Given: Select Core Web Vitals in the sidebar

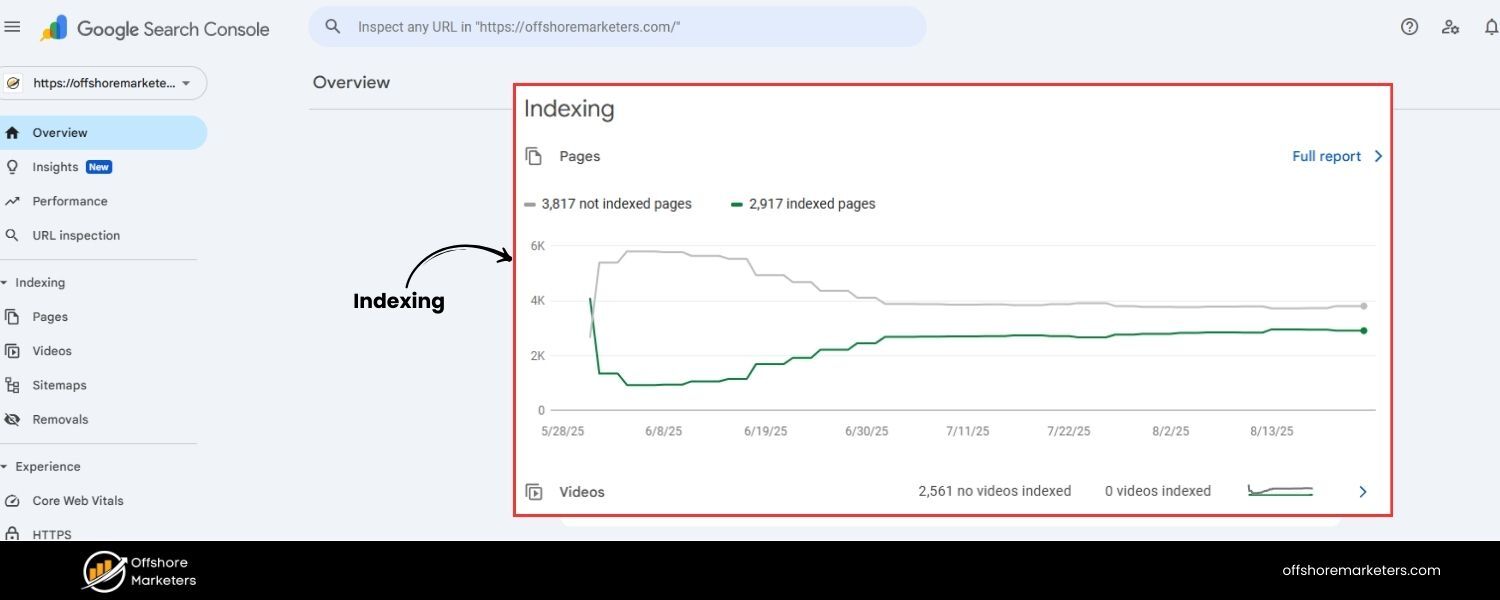Looking at the screenshot, I should pos(77,500).
